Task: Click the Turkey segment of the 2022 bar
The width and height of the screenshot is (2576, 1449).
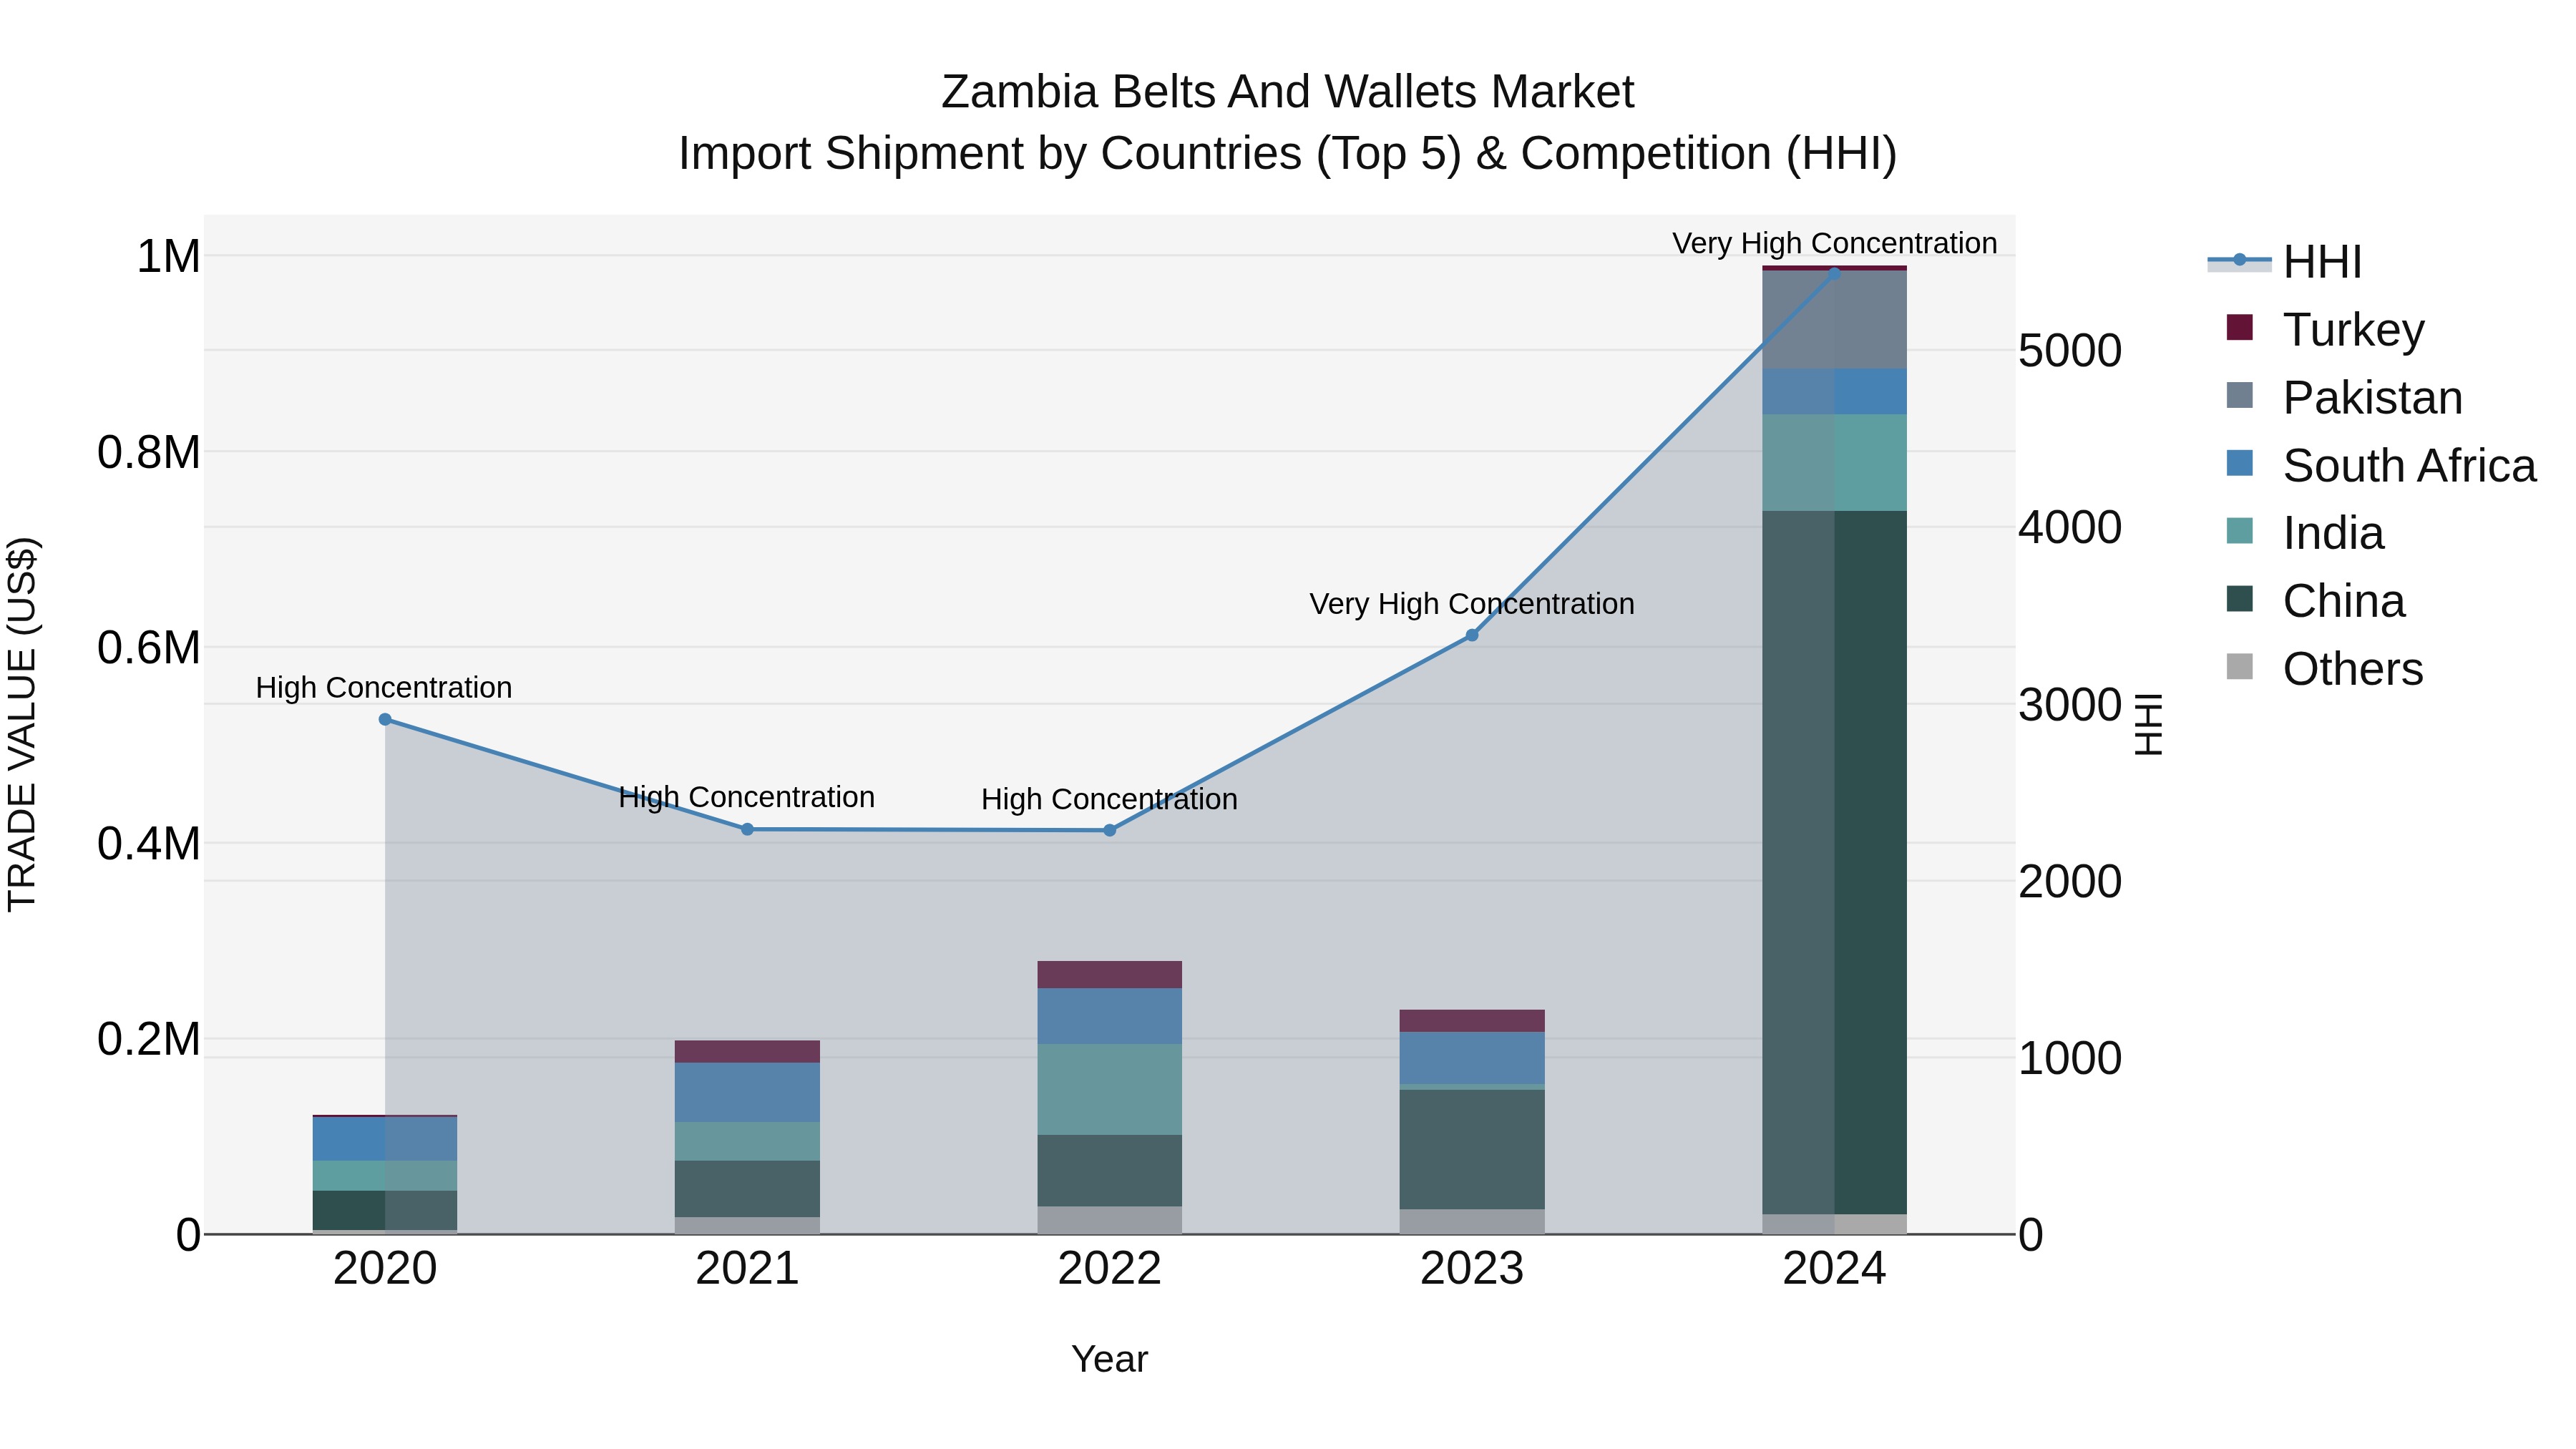Action: 1109,975
